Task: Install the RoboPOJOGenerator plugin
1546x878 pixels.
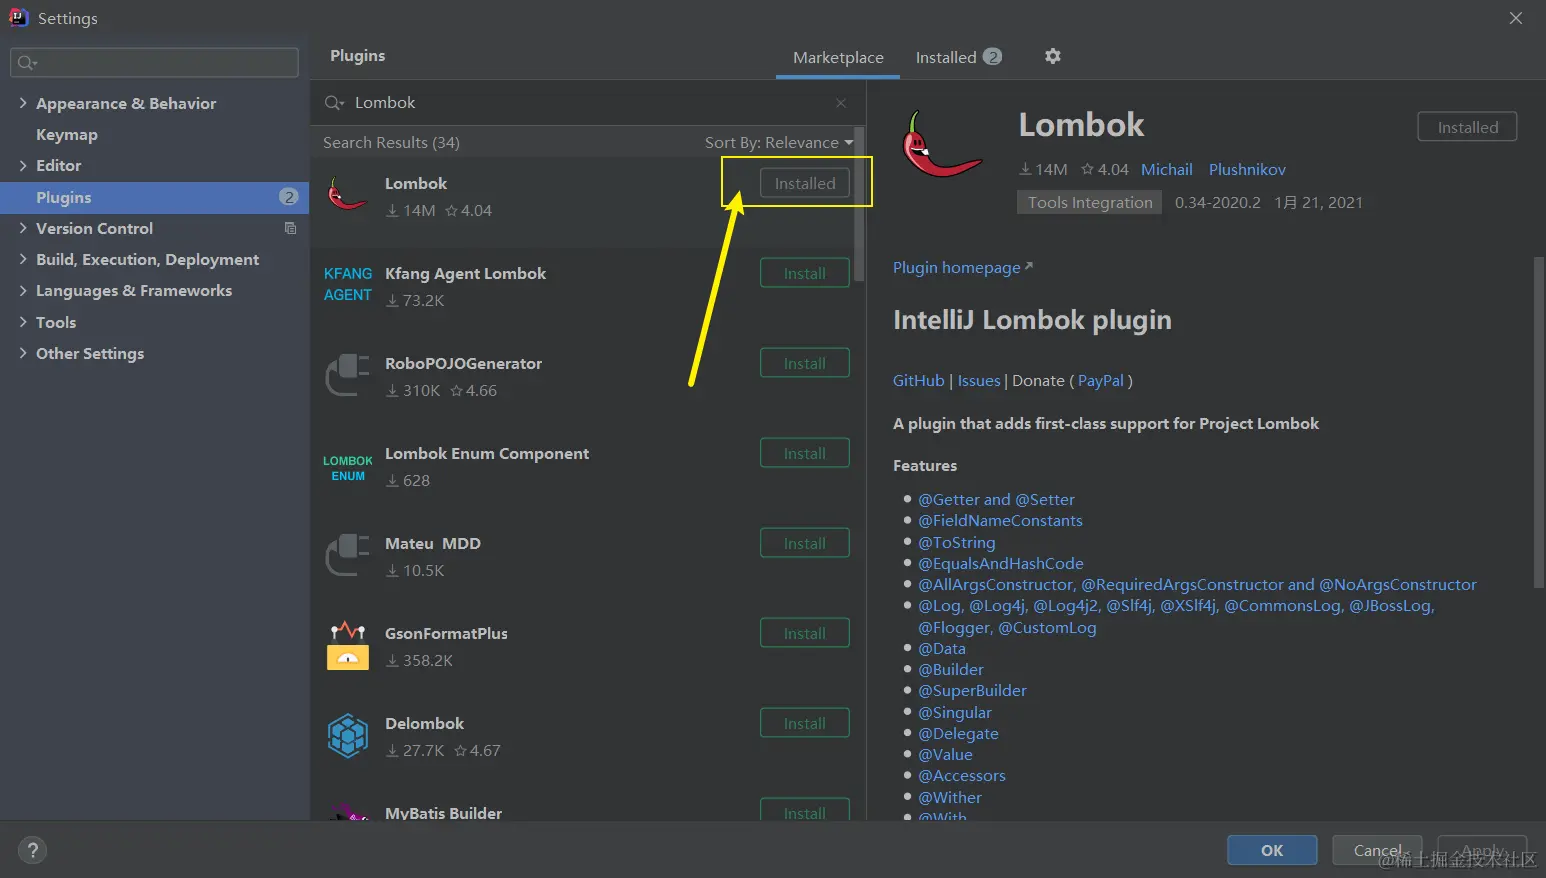Action: (x=805, y=363)
